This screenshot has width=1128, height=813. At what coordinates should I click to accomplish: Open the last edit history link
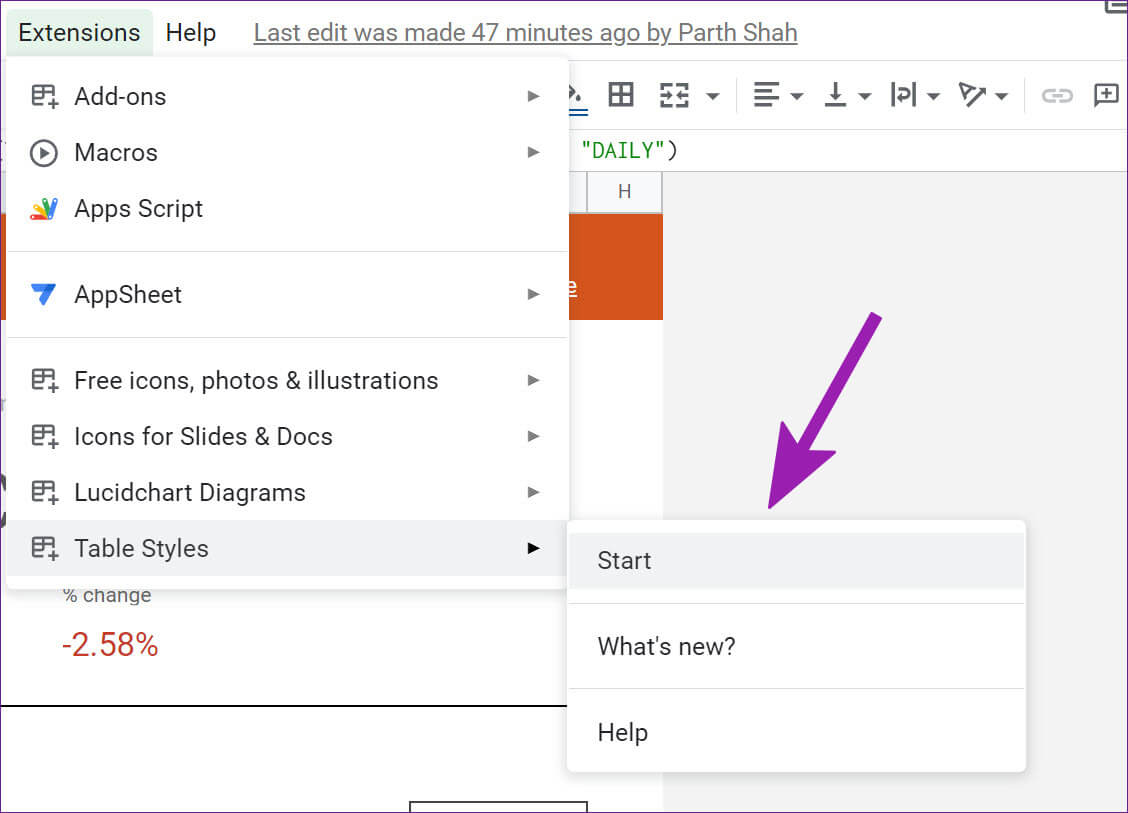525,32
